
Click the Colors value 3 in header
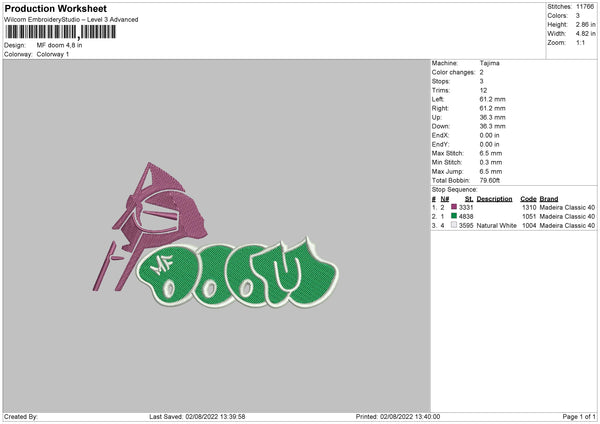coord(578,16)
